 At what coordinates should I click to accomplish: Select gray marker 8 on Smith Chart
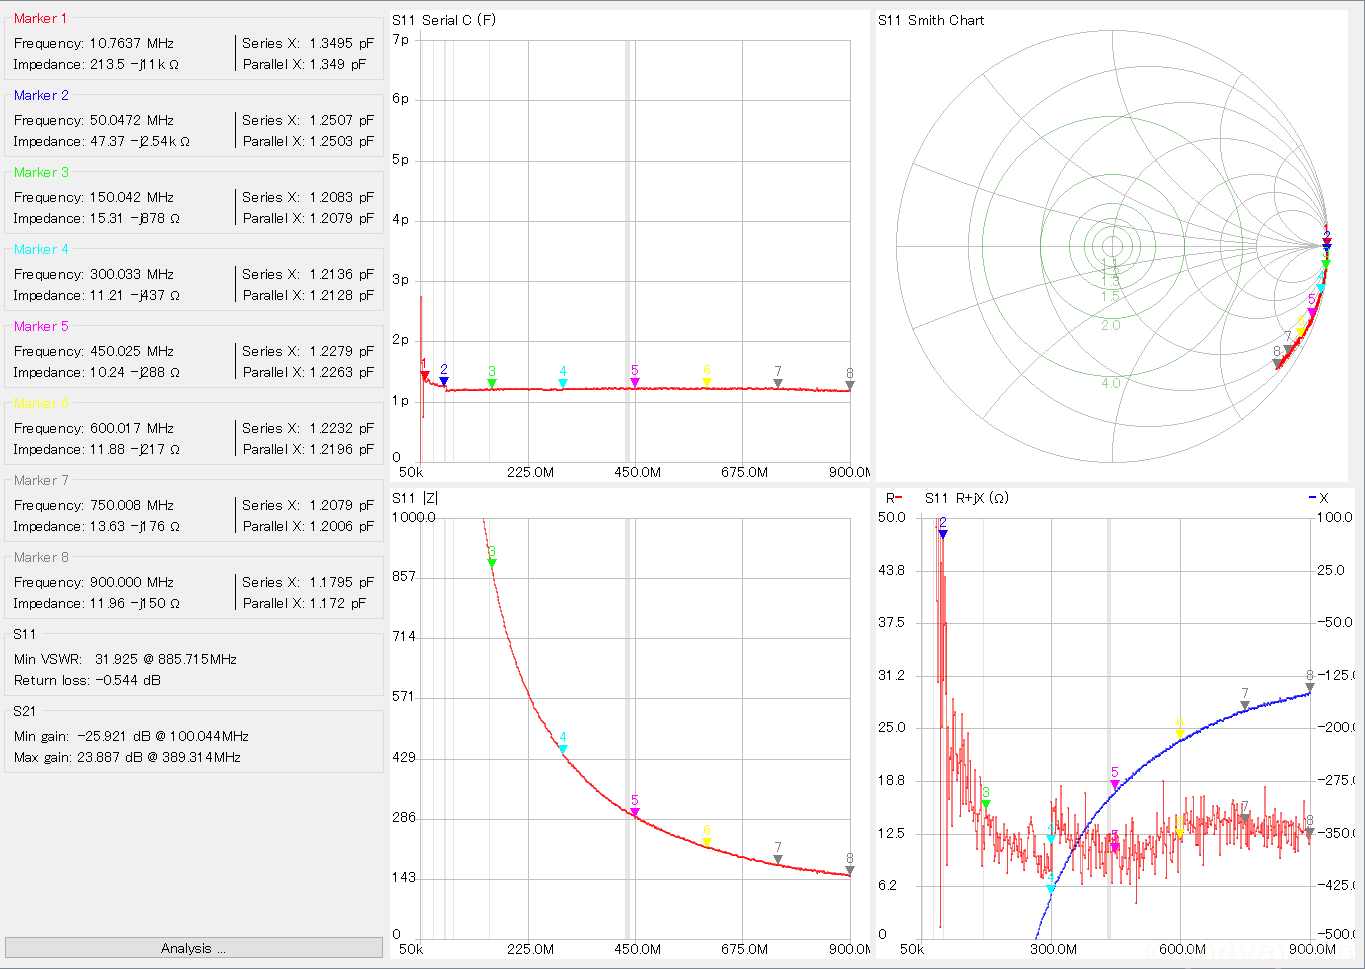click(x=1277, y=363)
